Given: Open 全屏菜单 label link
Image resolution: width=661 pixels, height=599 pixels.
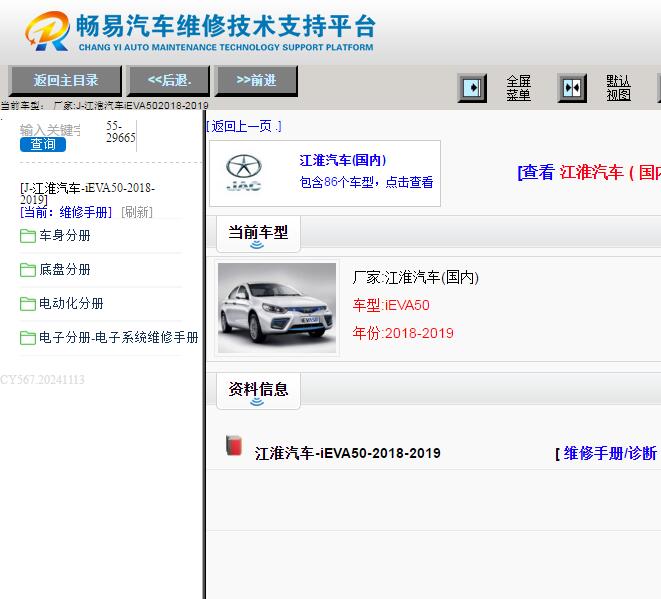Looking at the screenshot, I should click(518, 88).
